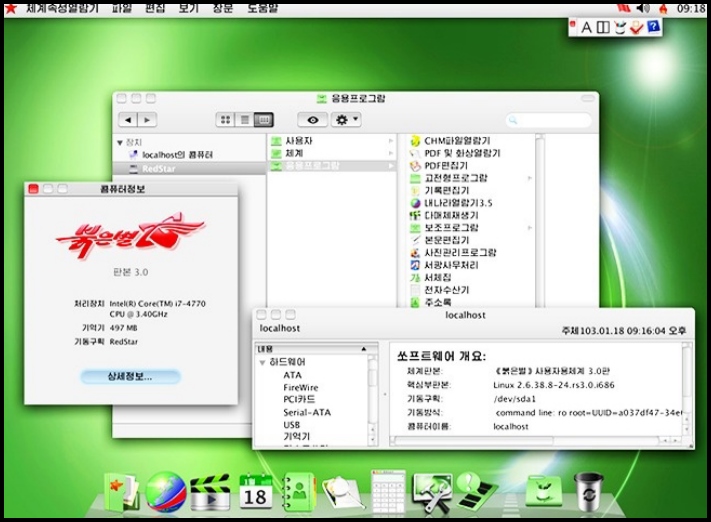Expand the 보조프로그람 folder arrow
Viewport: 711px width, 522px height.
[x=530, y=228]
